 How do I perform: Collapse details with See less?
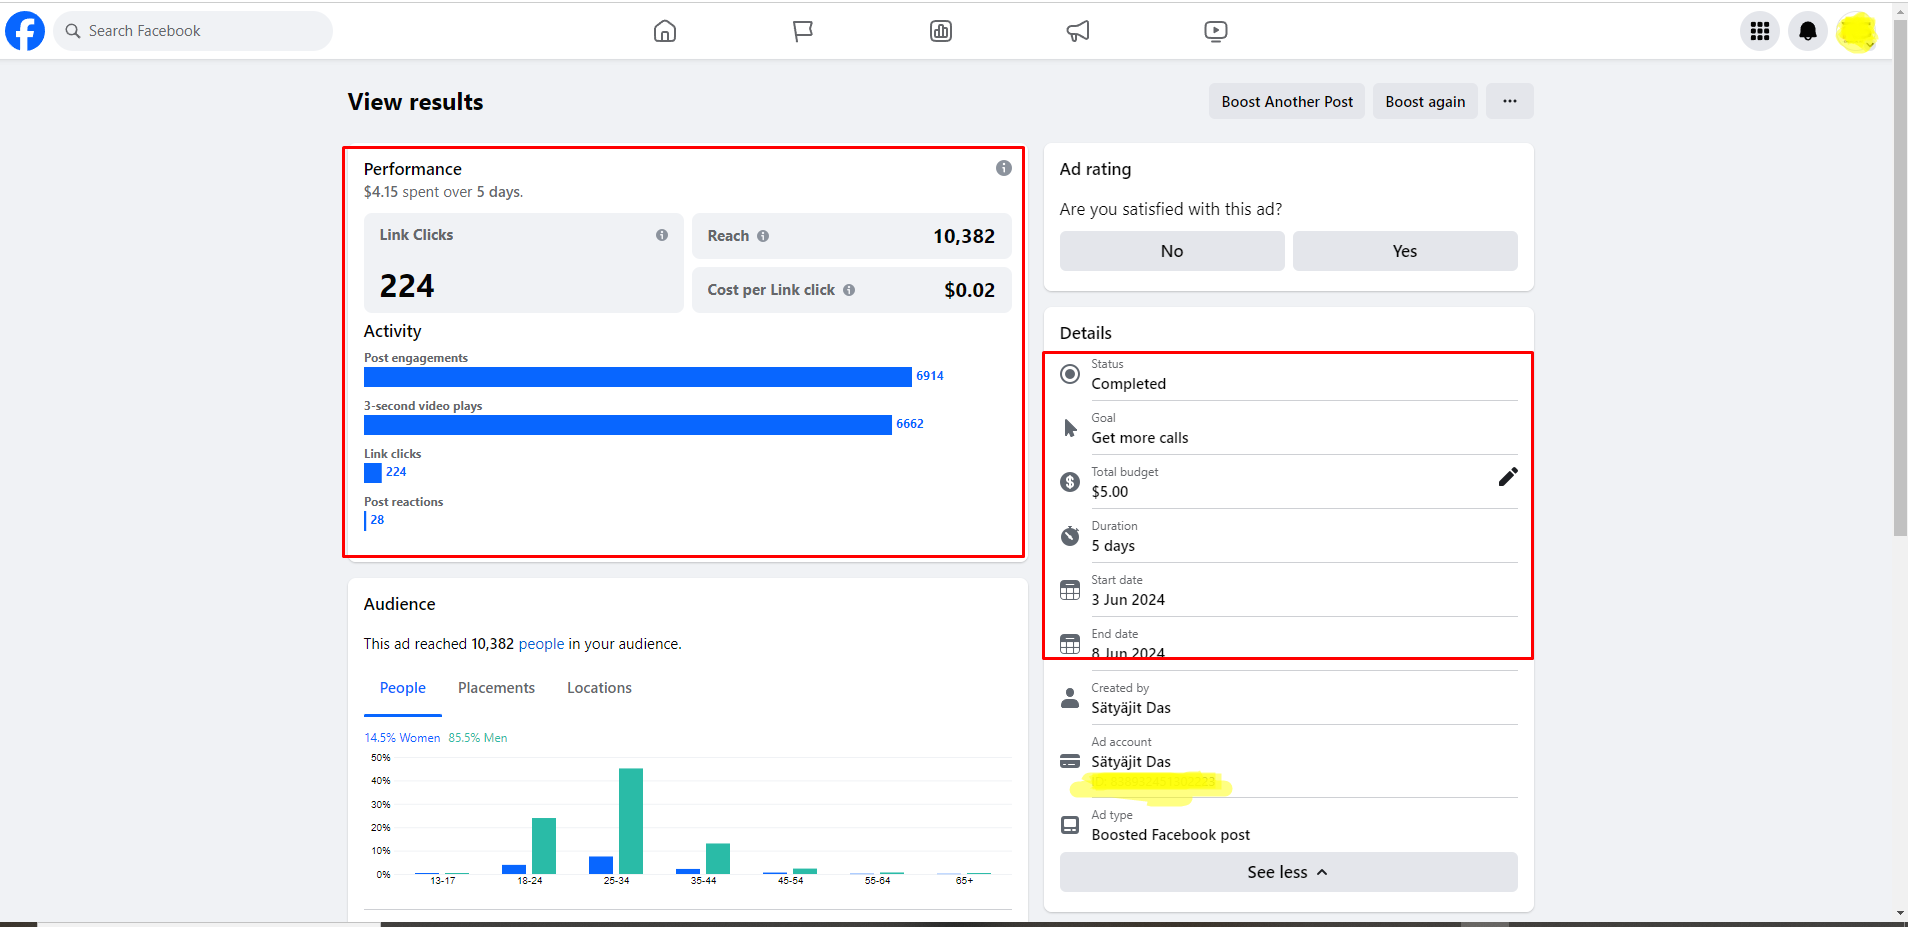pos(1288,872)
